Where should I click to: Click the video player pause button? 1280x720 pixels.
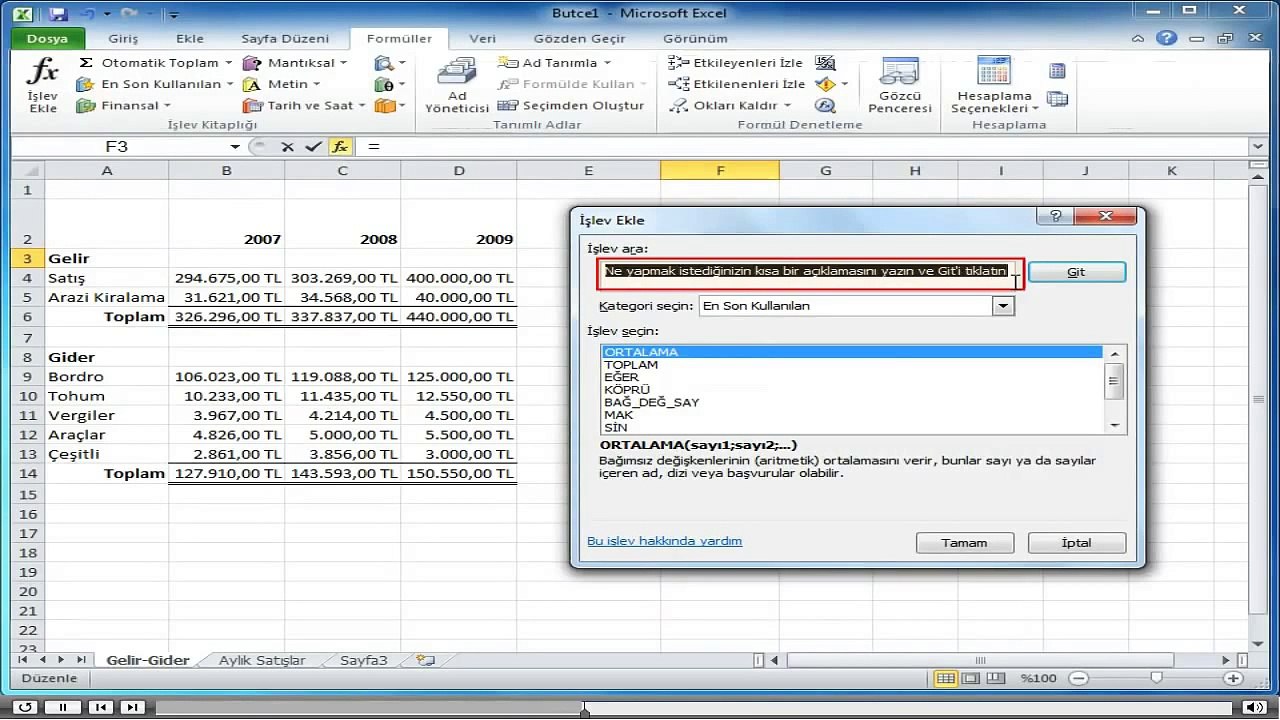(62, 707)
